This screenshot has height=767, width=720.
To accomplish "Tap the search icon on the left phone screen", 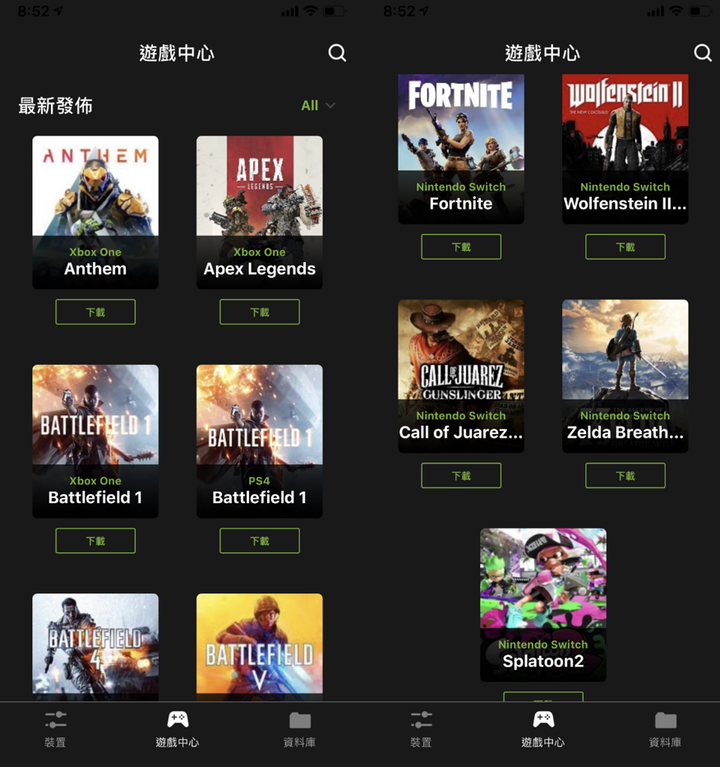I will click(x=337, y=53).
